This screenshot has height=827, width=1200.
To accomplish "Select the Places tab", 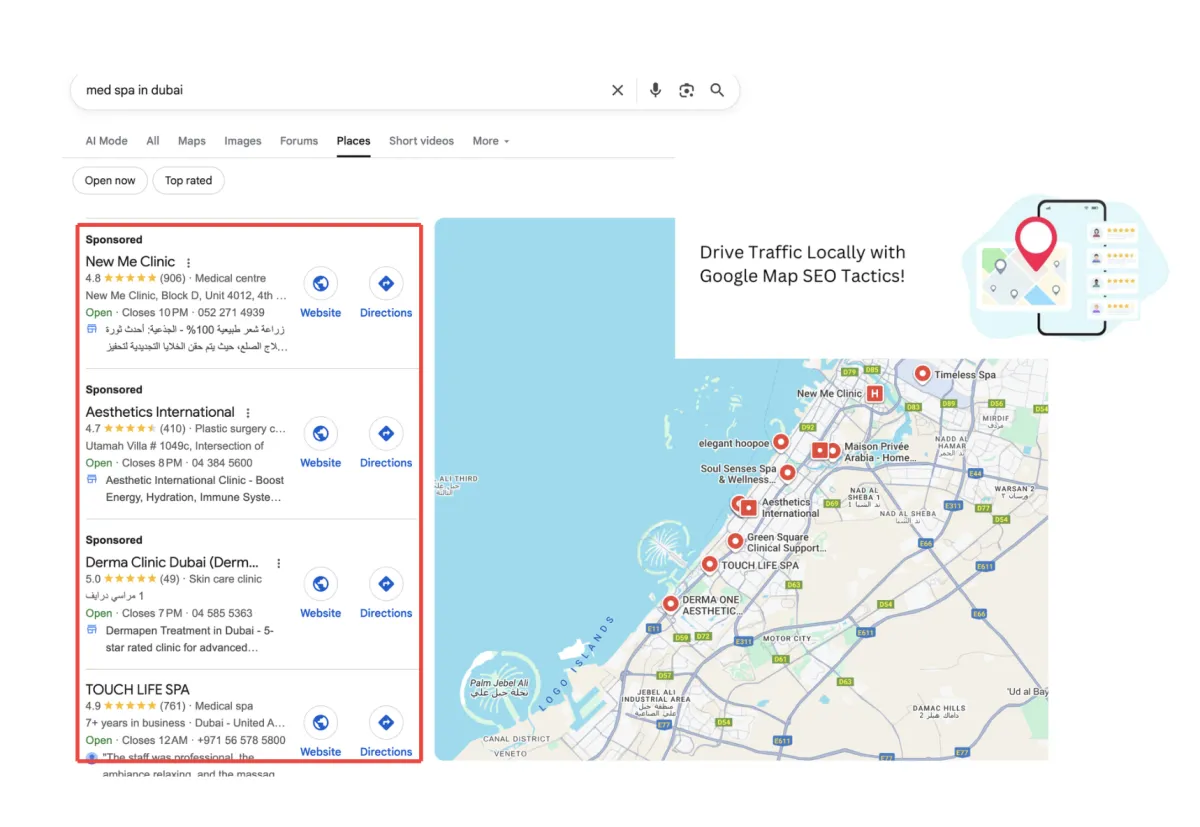I will pos(353,141).
